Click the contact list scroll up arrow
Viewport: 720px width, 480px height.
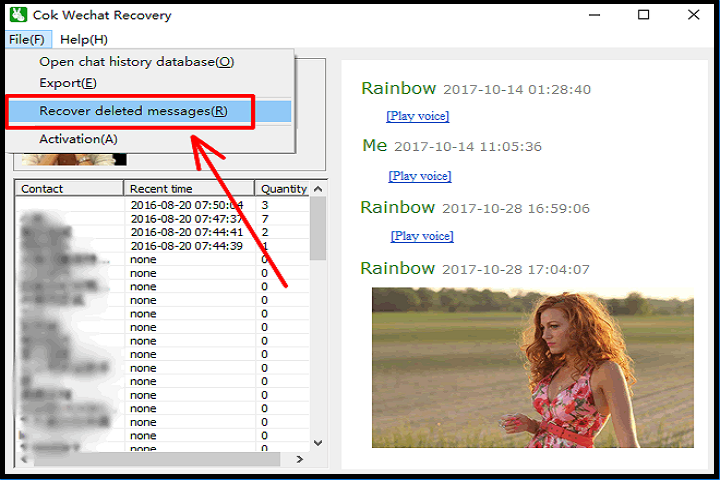[x=318, y=189]
